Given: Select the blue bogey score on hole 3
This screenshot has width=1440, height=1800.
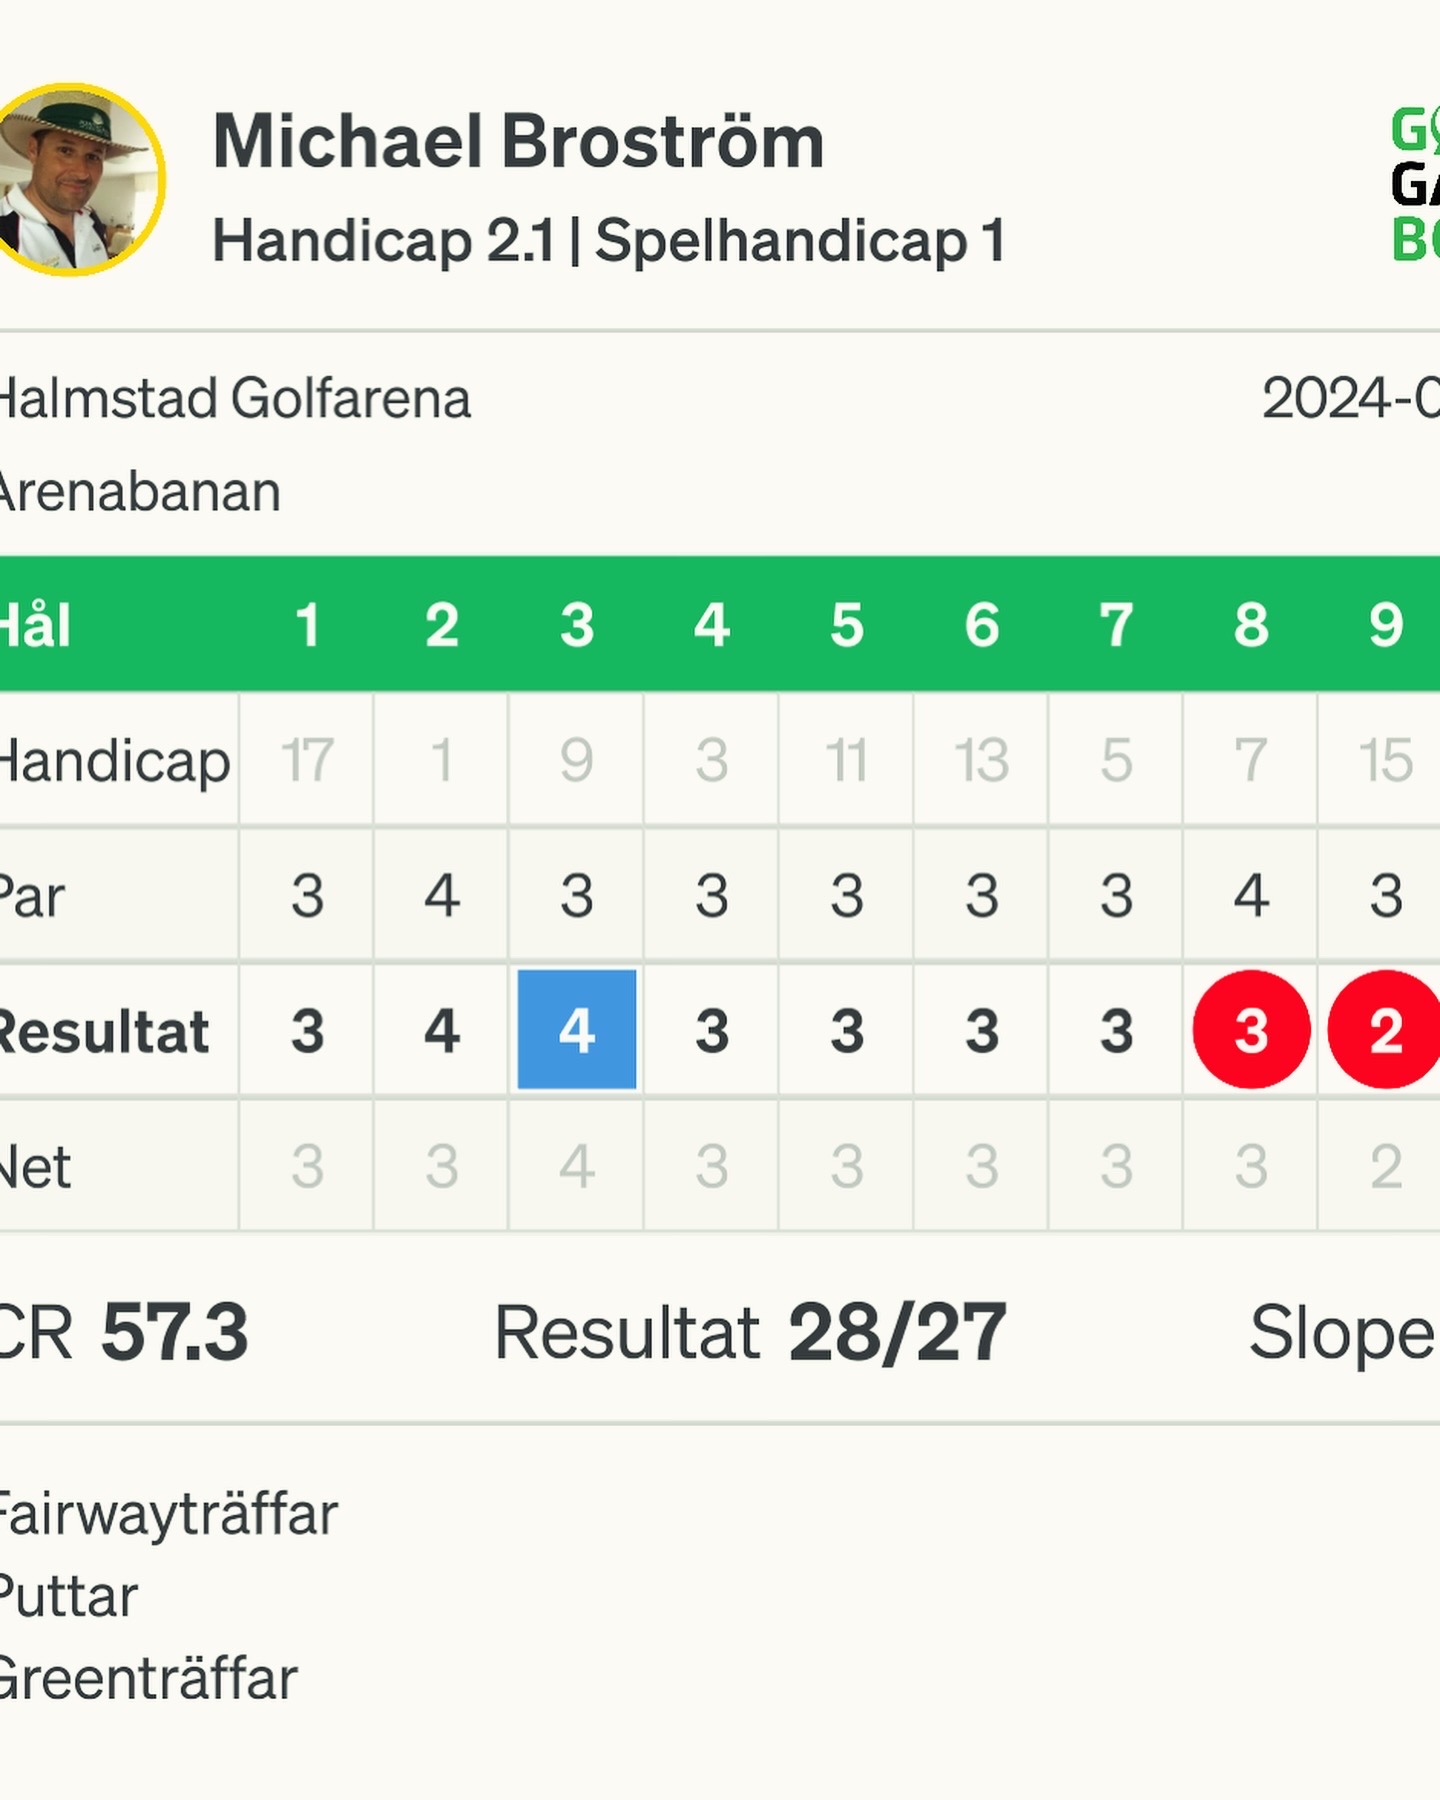Looking at the screenshot, I should point(577,1029).
